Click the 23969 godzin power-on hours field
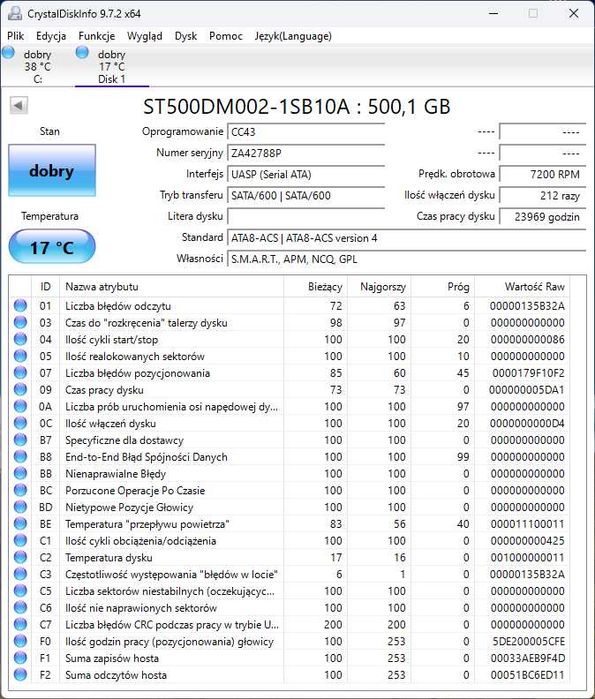 point(542,217)
